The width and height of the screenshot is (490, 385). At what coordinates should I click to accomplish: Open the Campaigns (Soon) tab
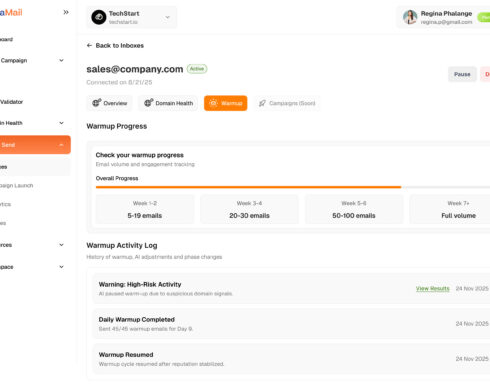pyautogui.click(x=287, y=103)
